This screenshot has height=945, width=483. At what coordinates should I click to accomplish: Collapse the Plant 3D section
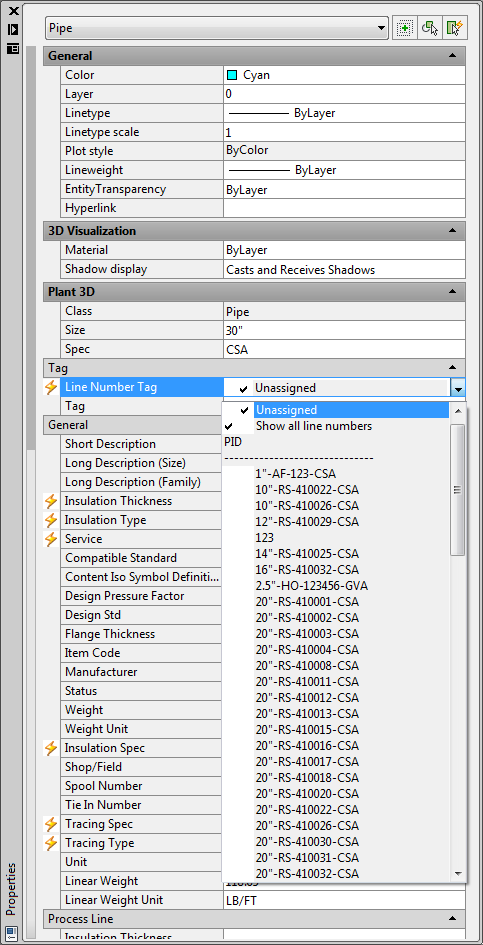click(452, 292)
